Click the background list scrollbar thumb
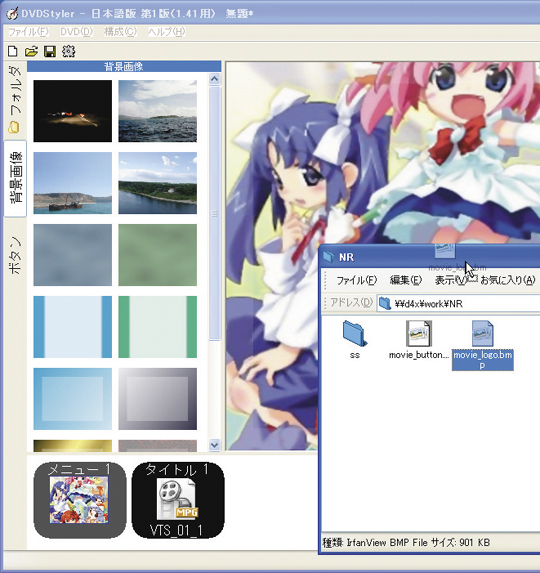Viewport: 540px width, 573px height. [214, 213]
